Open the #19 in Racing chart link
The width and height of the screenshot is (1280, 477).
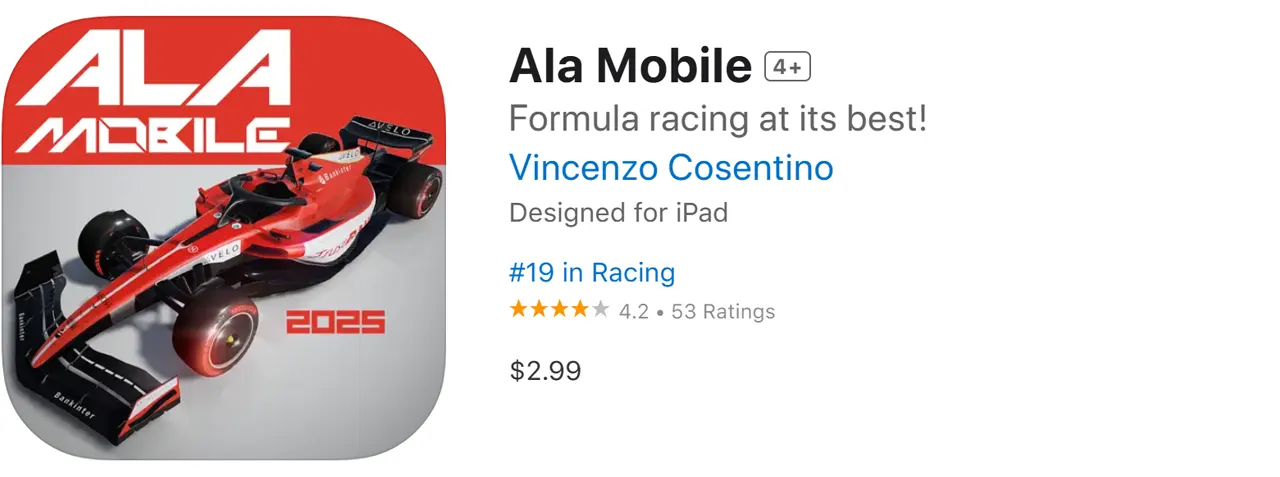[x=592, y=272]
